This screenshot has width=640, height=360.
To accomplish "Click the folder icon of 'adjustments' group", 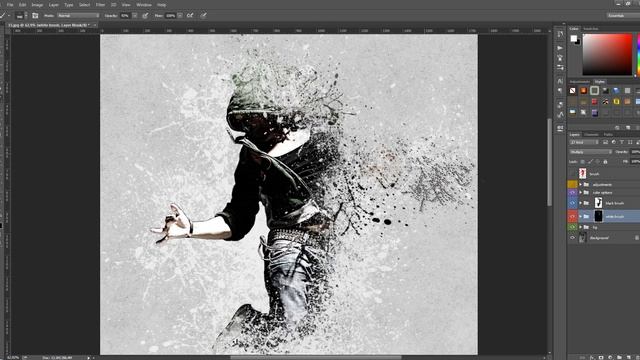I will 586,184.
